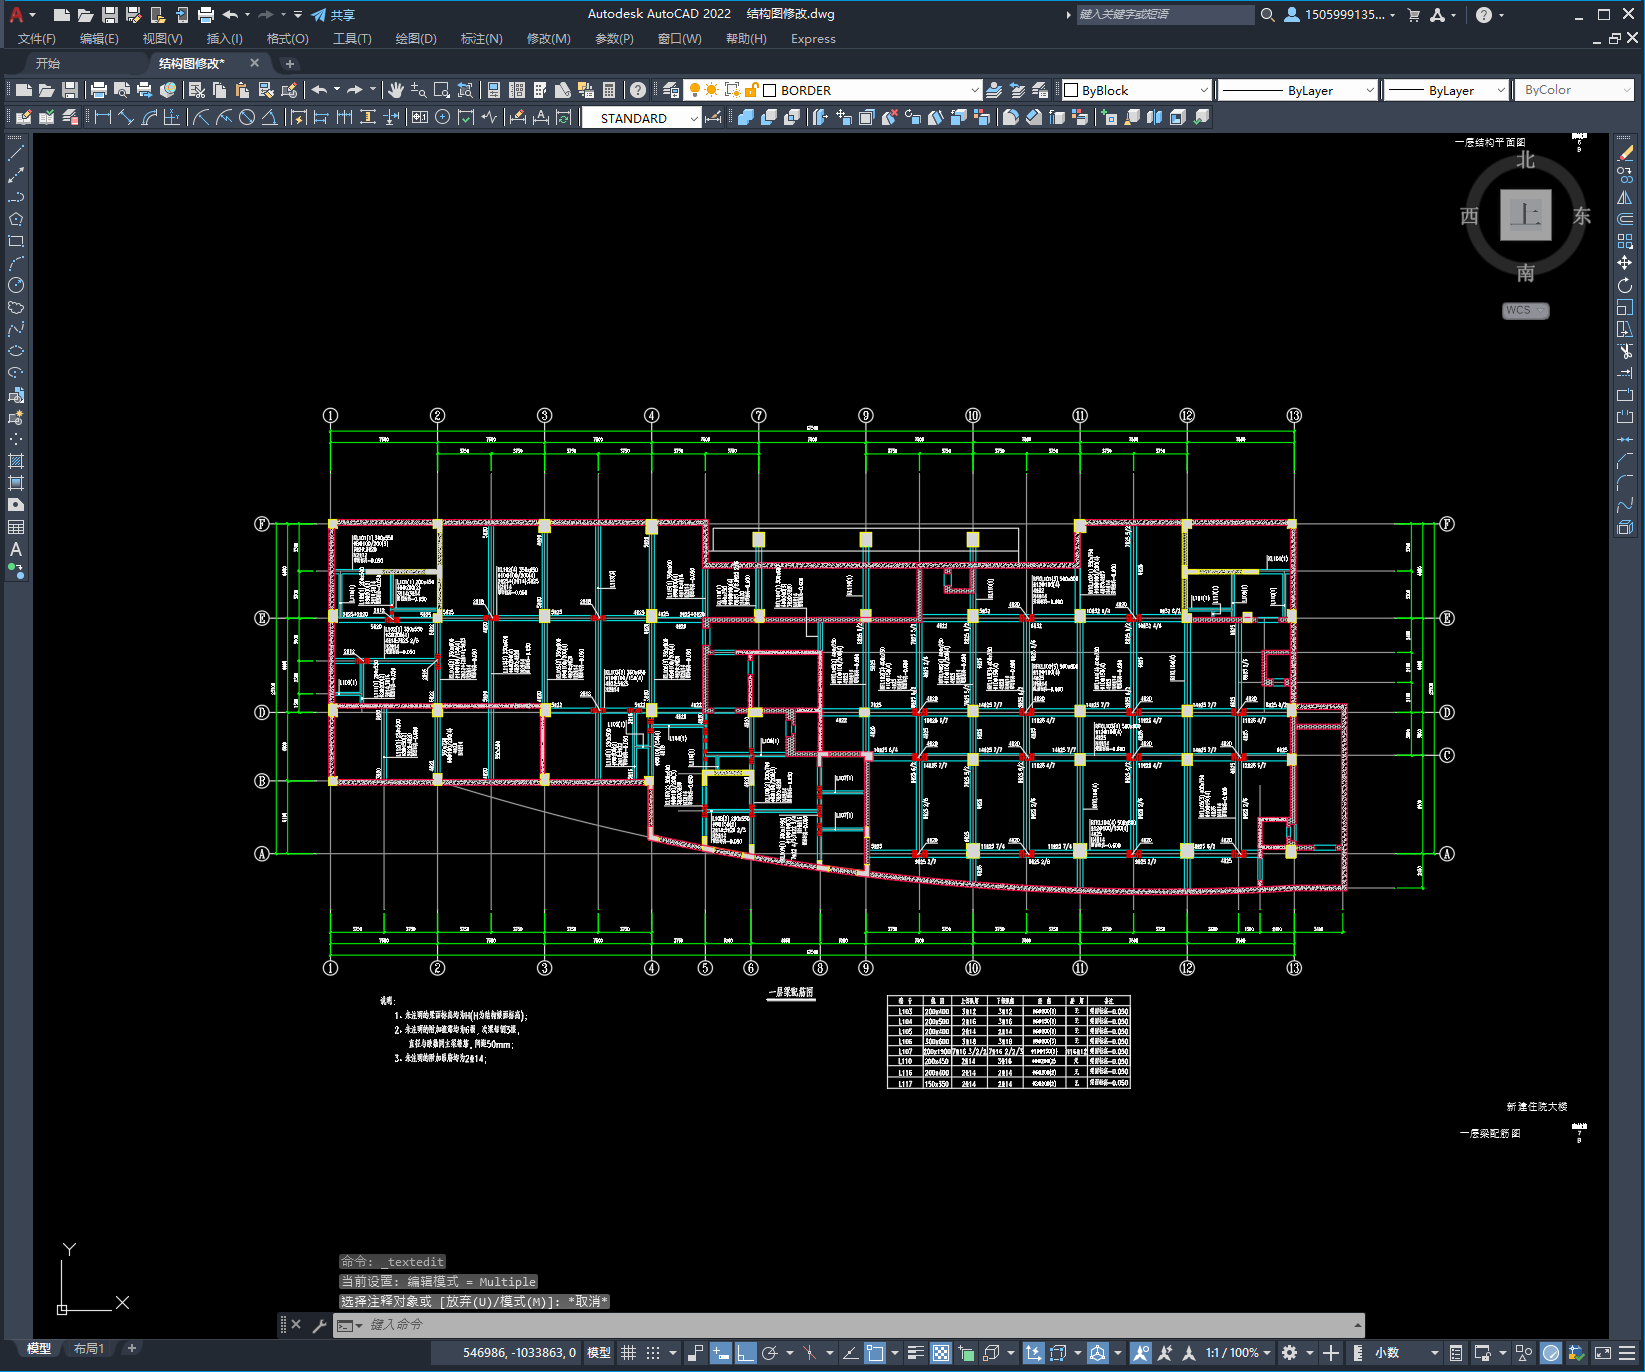Expand the BORDER layer dropdown
The width and height of the screenshot is (1645, 1372).
(975, 90)
